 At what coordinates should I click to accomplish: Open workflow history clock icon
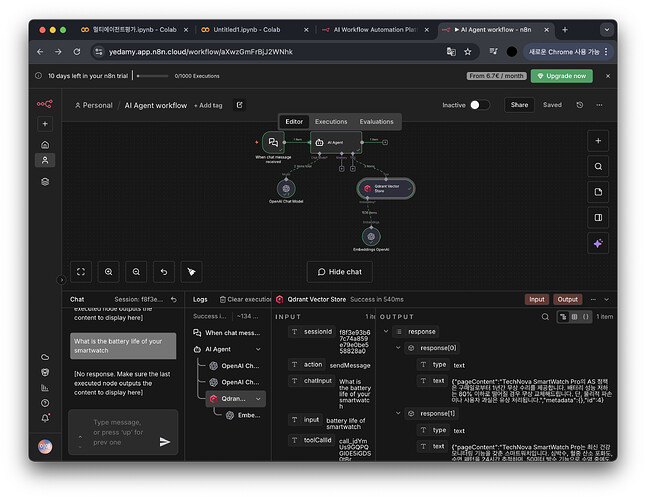580,105
